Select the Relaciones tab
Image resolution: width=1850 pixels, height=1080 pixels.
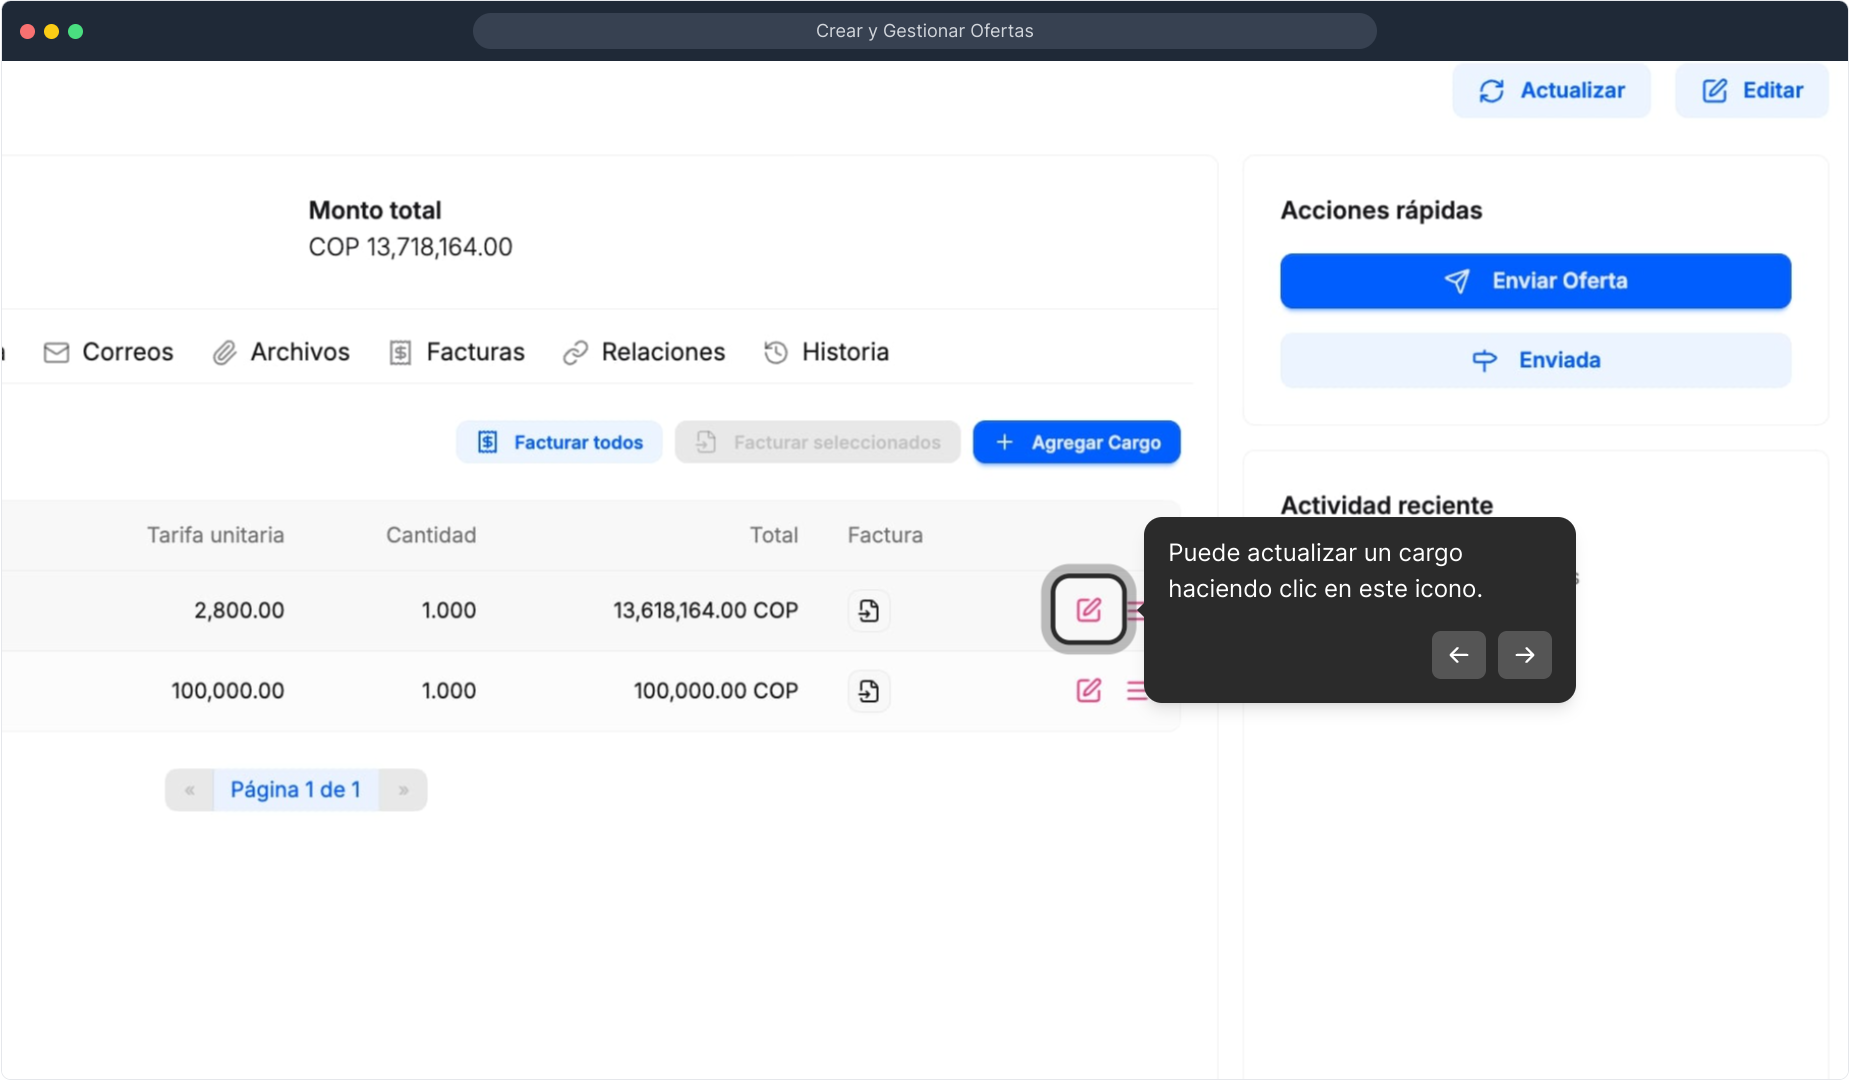pos(644,352)
